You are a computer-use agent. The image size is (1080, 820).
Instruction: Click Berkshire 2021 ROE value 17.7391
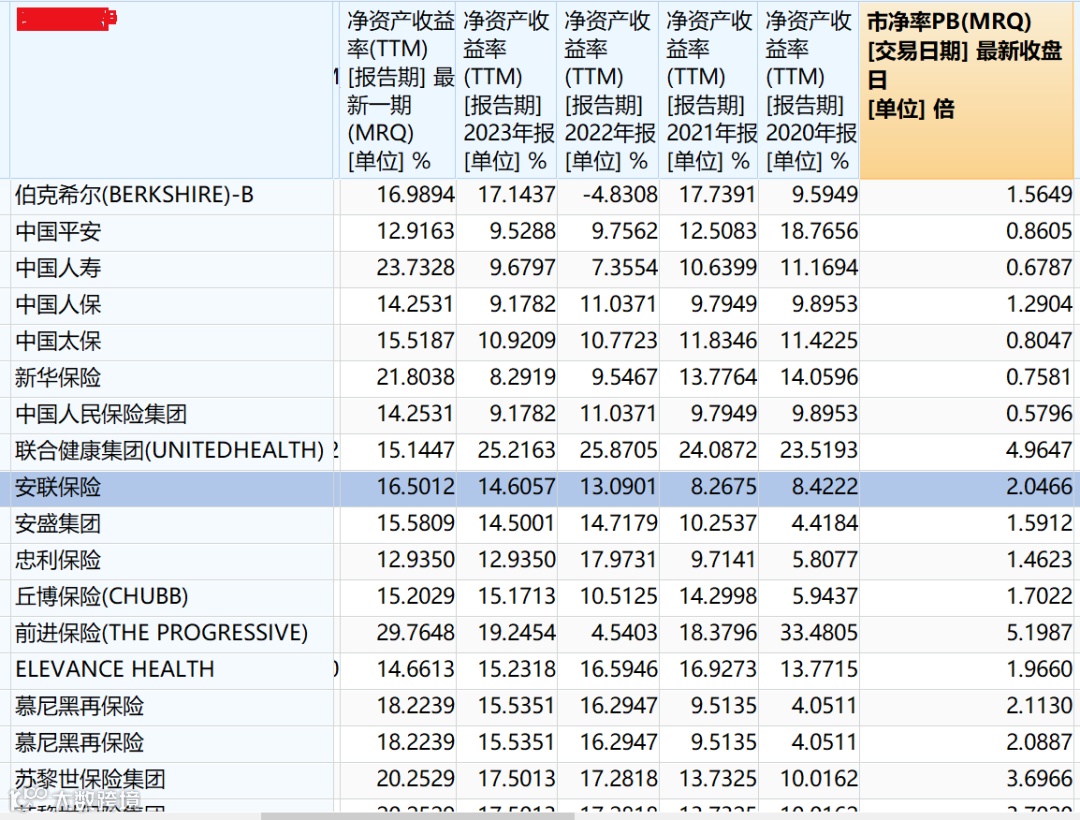718,195
